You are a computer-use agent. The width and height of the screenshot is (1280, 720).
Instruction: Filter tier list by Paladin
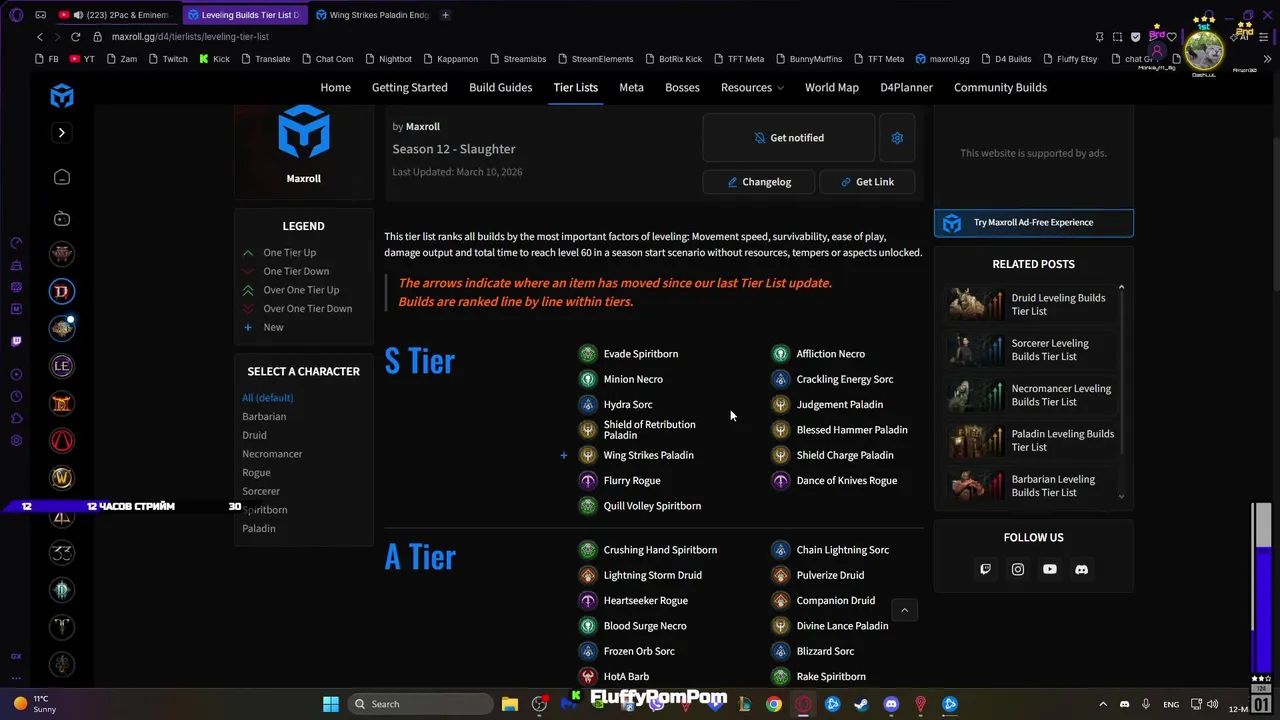[259, 528]
